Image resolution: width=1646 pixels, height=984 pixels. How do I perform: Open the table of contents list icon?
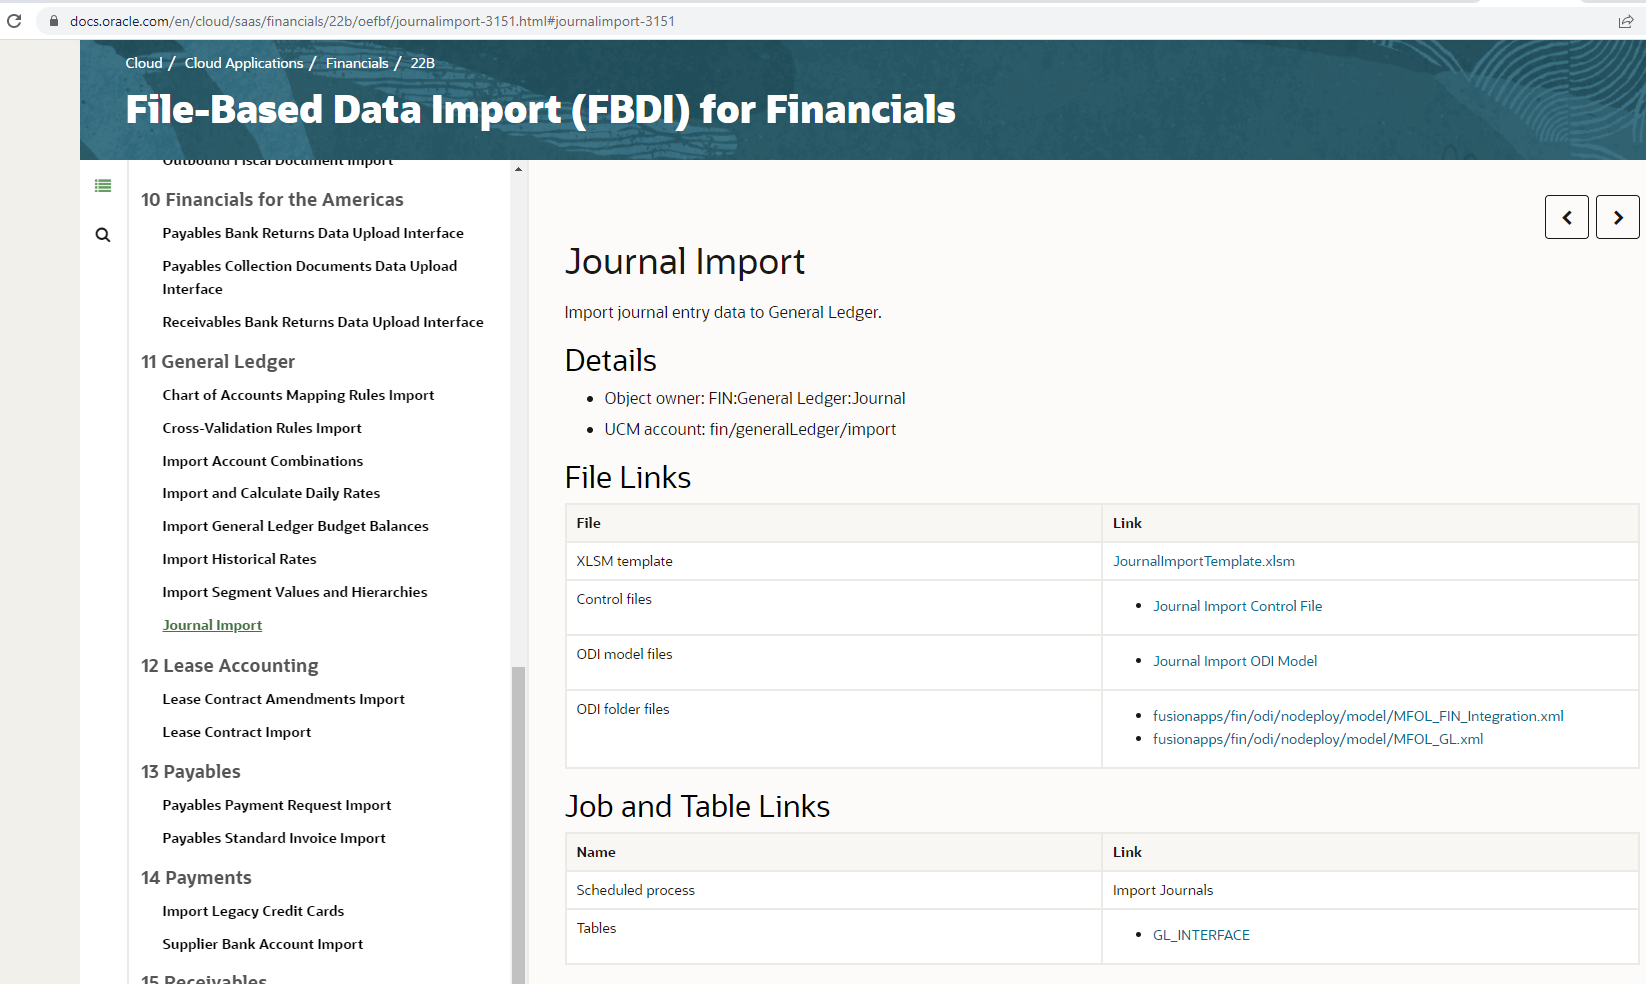(103, 185)
